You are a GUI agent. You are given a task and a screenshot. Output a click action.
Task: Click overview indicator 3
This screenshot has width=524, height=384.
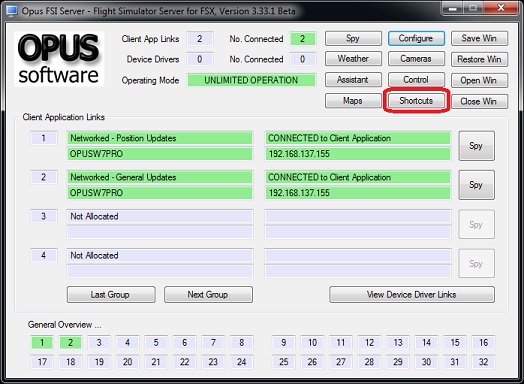pos(99,343)
